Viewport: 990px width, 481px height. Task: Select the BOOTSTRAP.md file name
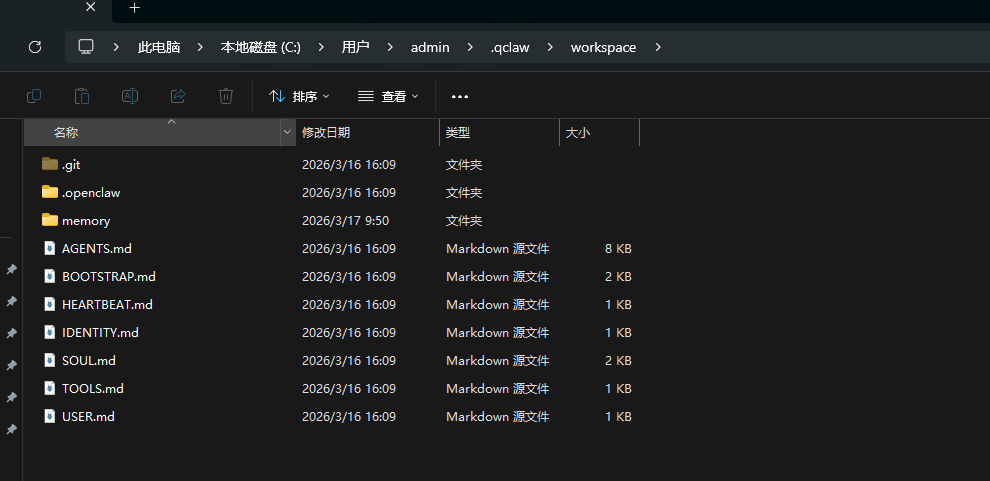[x=109, y=276]
